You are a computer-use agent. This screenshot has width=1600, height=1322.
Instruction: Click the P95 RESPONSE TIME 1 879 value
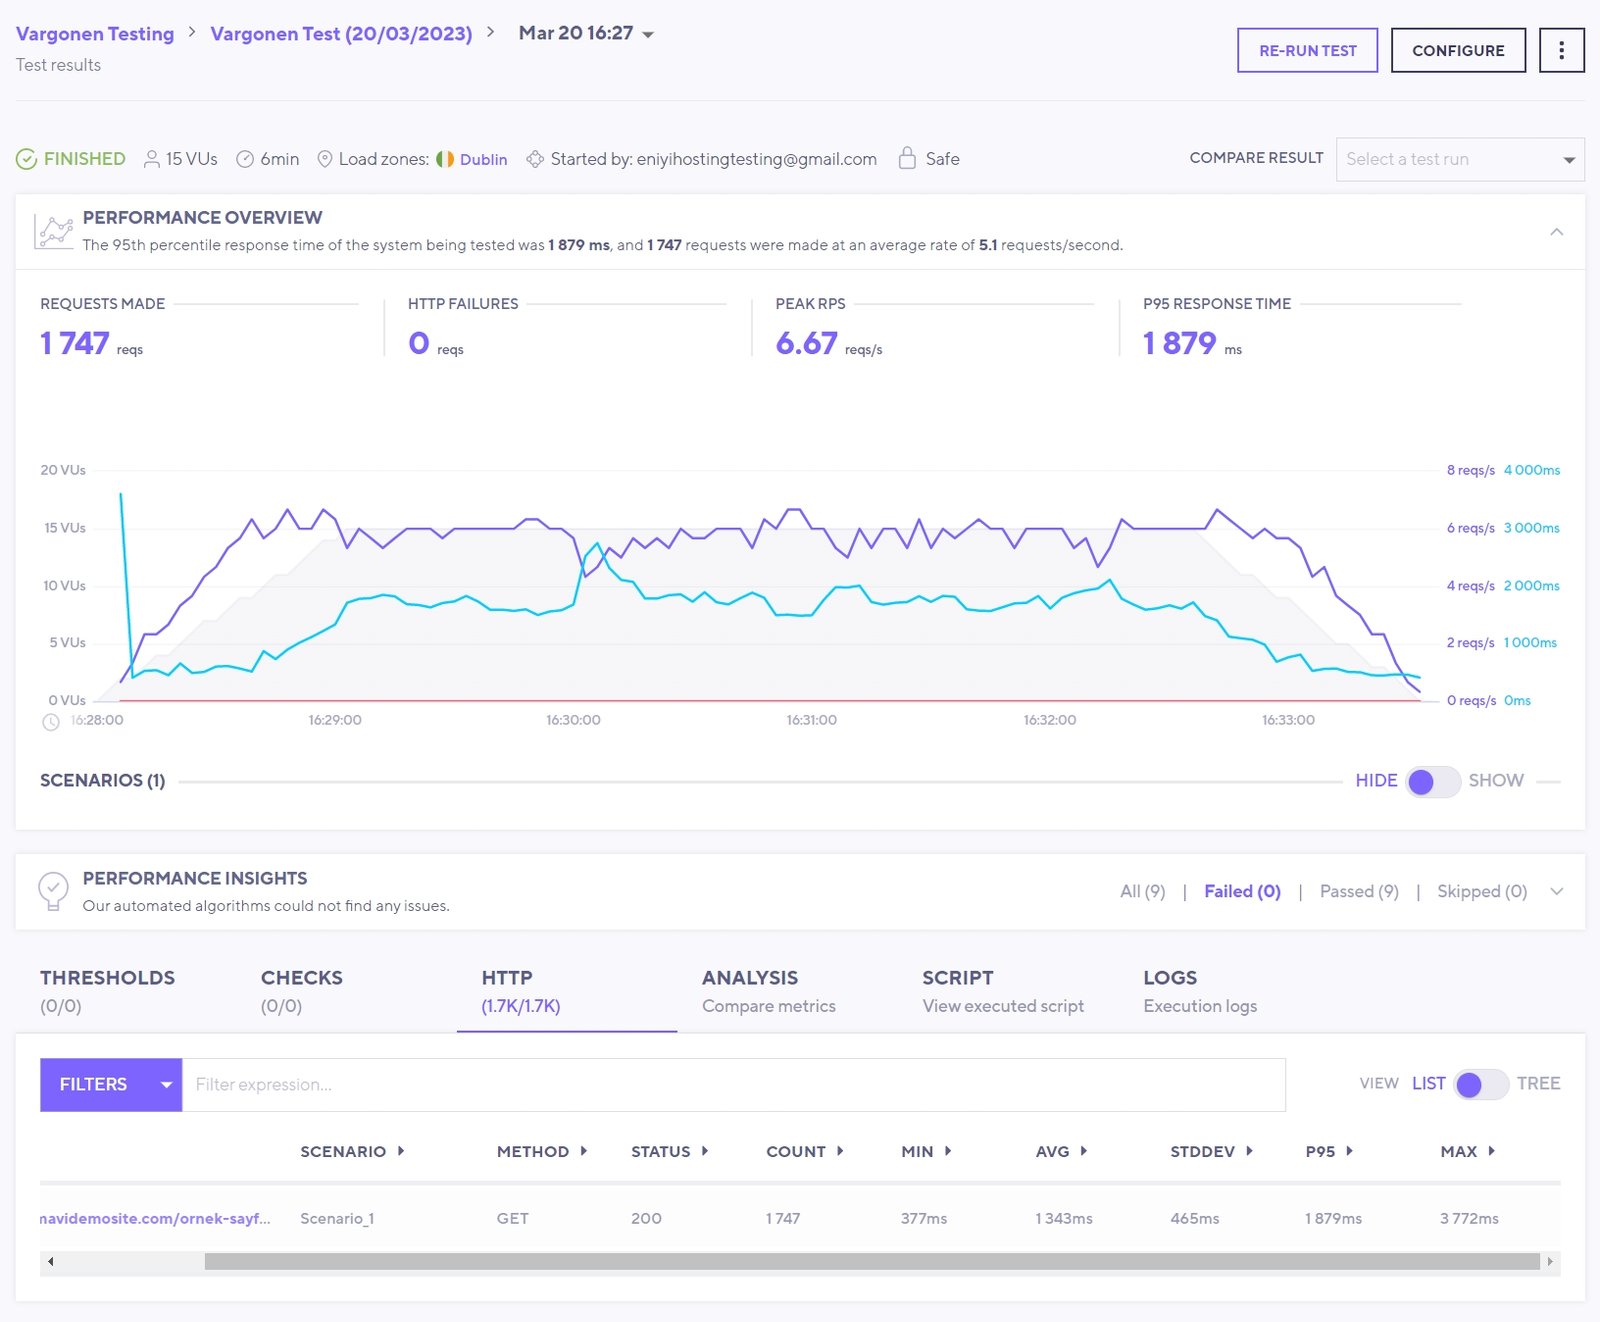[x=1179, y=343]
